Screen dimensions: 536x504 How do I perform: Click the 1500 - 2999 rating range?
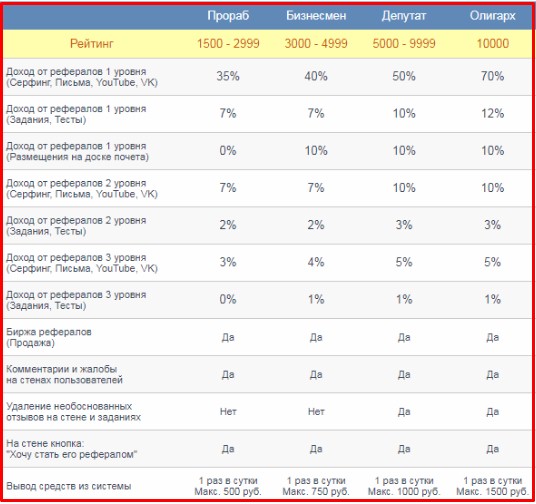click(x=228, y=44)
